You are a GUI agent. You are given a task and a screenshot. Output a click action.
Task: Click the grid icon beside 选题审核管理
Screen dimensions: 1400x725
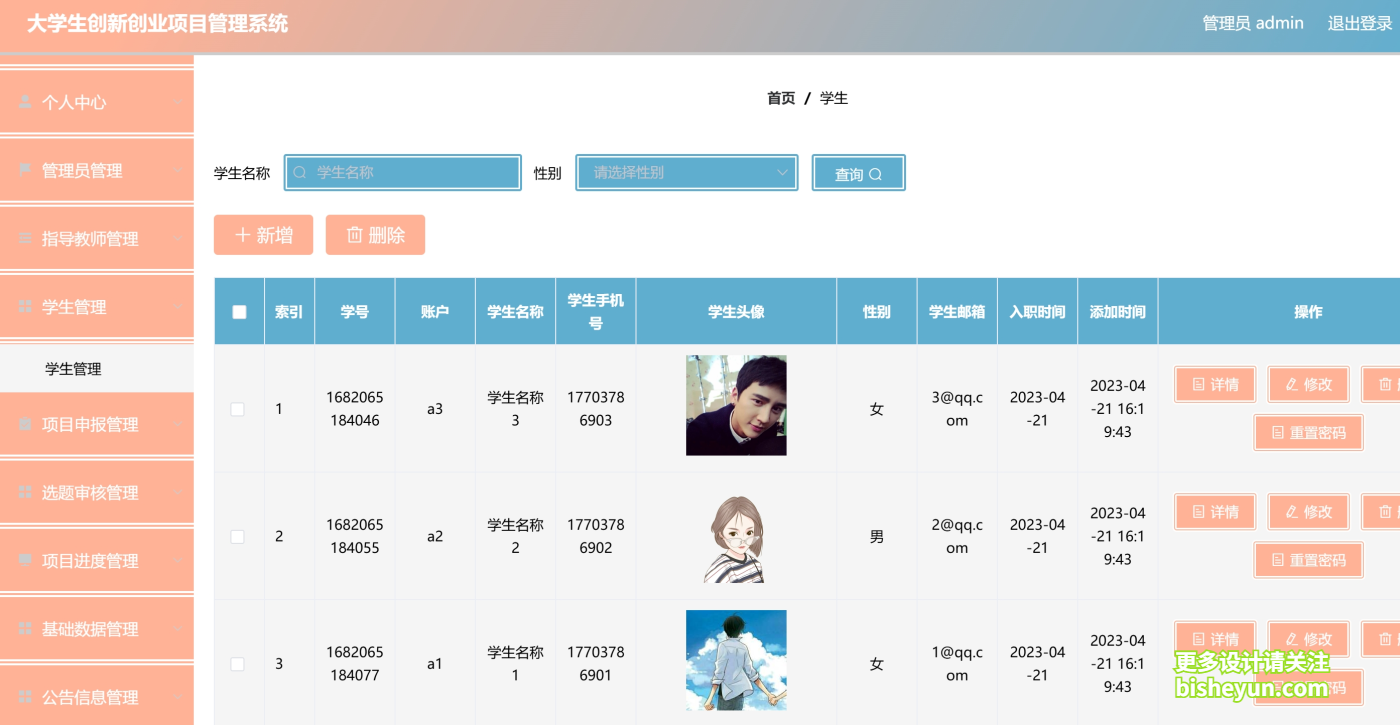click(25, 492)
